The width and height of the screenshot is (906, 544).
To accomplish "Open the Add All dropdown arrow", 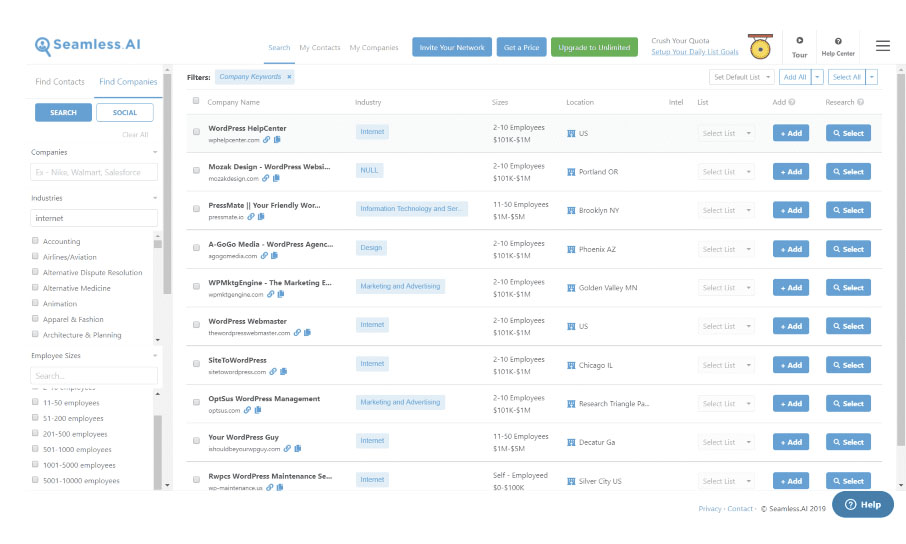I will click(x=817, y=77).
